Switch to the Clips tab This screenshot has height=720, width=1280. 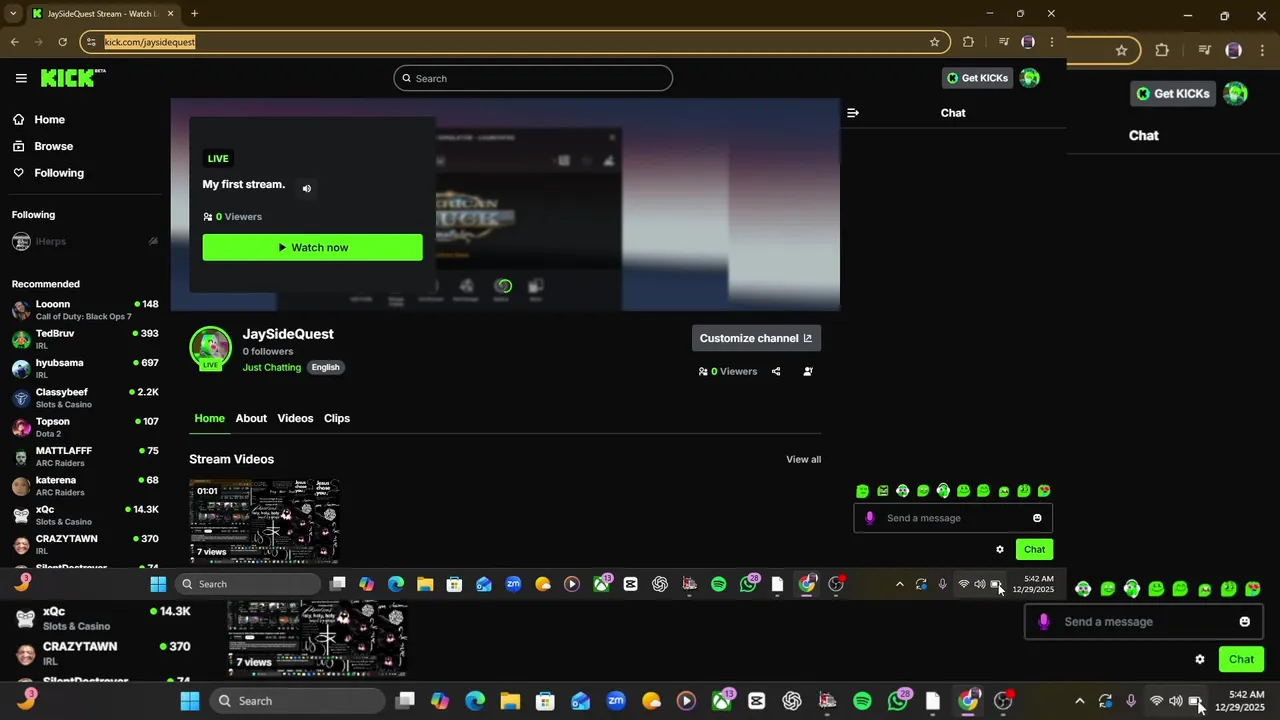(x=337, y=418)
